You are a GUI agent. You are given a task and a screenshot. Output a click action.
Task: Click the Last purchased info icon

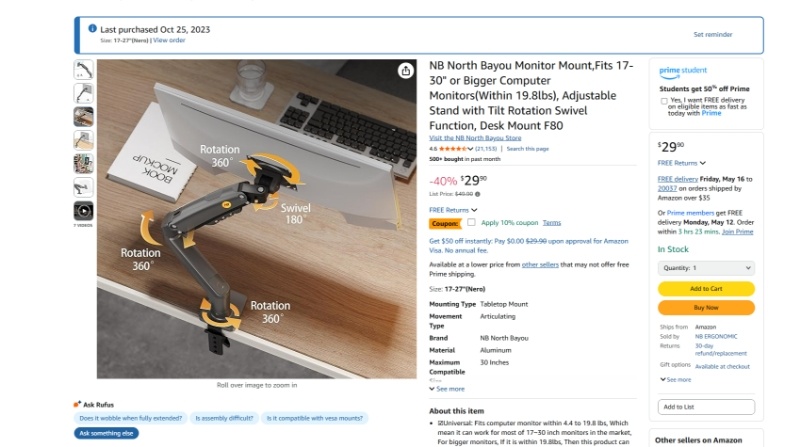coord(92,29)
